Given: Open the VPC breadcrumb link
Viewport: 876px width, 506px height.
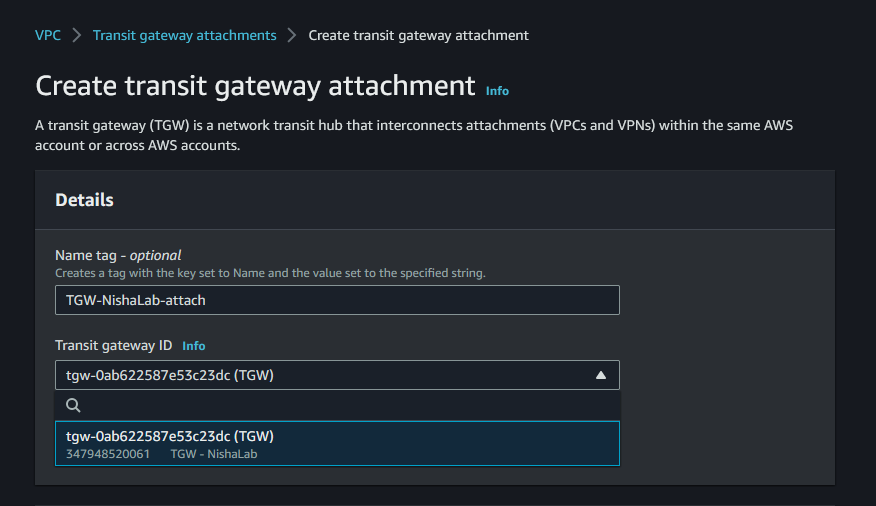Looking at the screenshot, I should pyautogui.click(x=48, y=35).
